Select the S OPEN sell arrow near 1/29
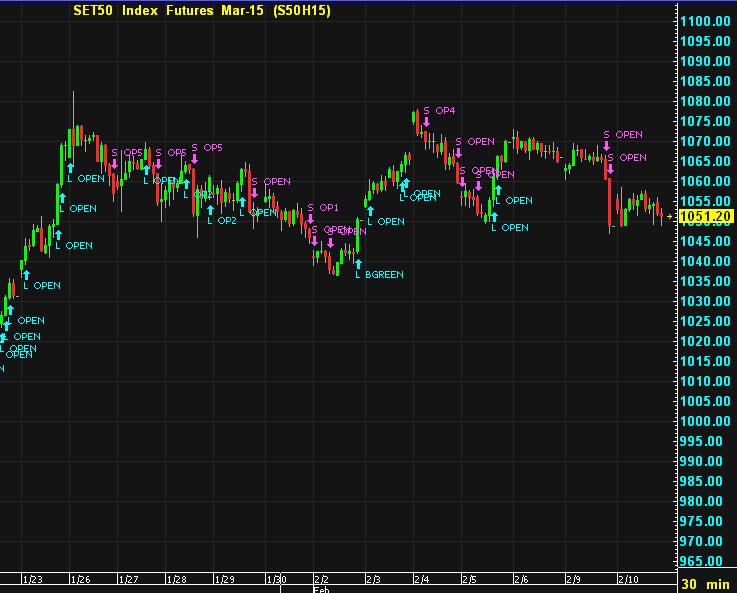The height and width of the screenshot is (593, 737). click(255, 194)
